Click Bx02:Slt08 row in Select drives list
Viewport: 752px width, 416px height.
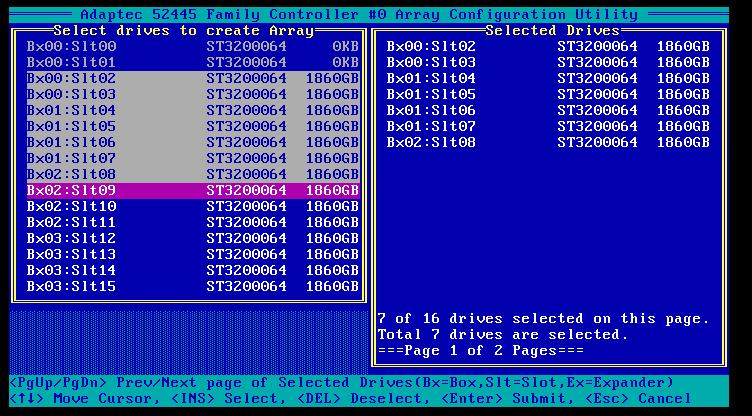point(193,174)
